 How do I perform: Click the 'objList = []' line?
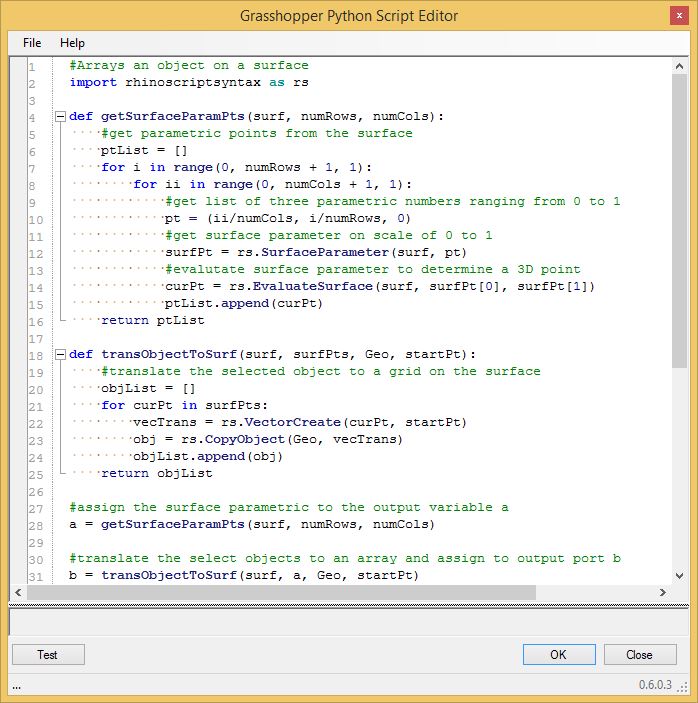coord(148,389)
